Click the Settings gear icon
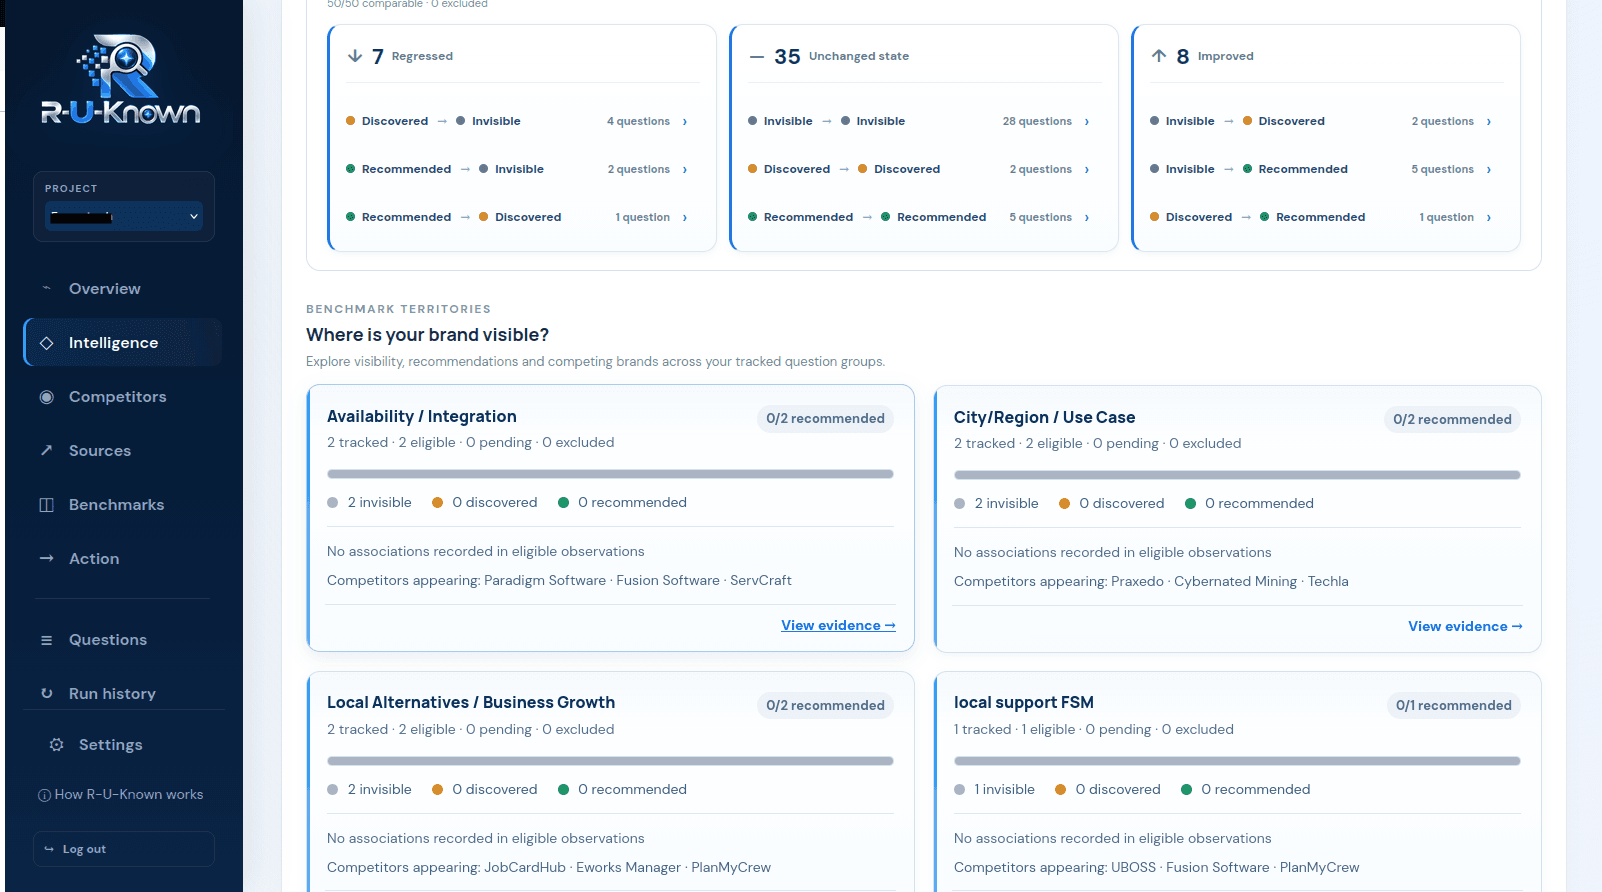 coord(56,744)
